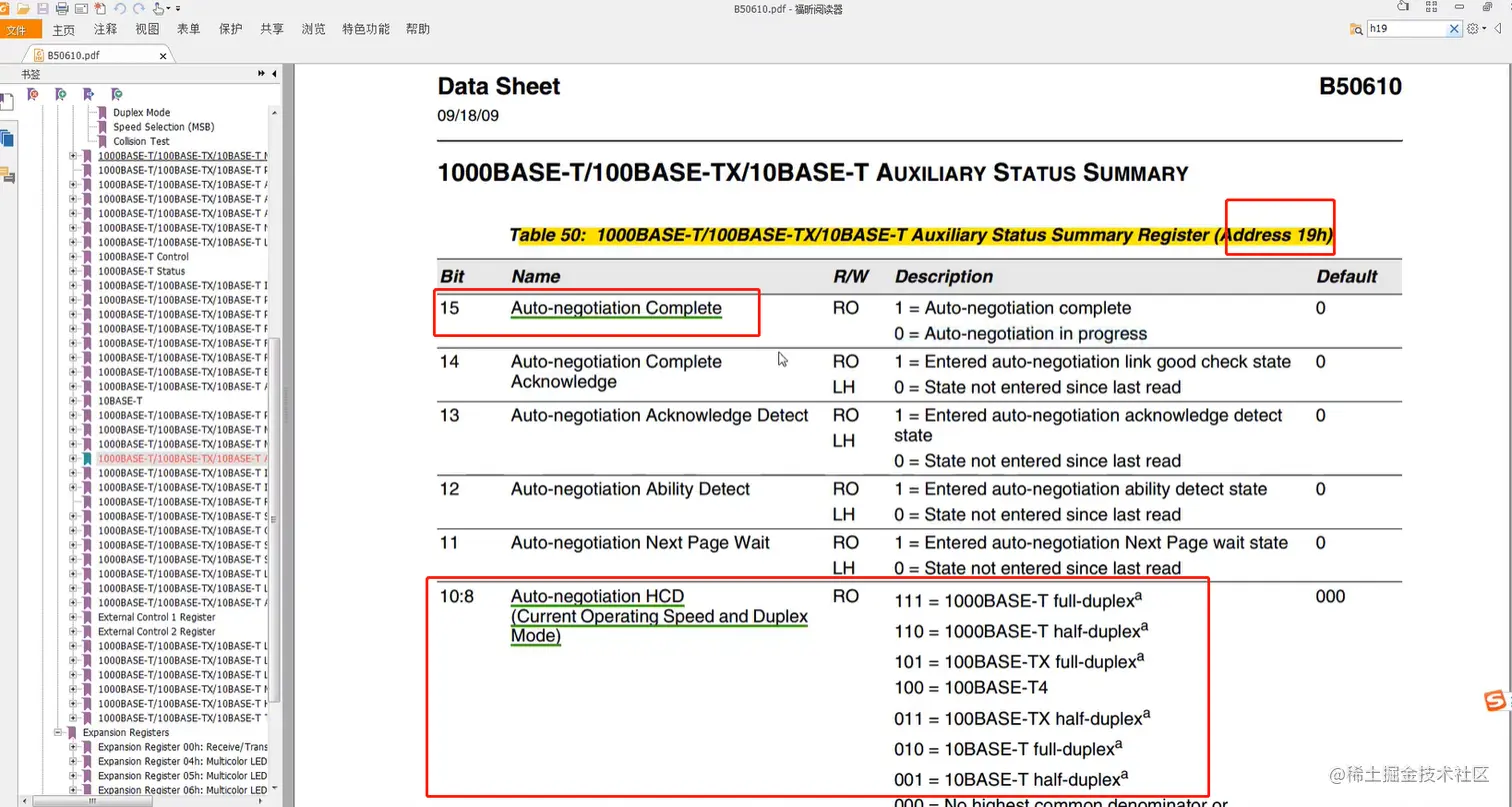Open the dropdown arrow beside search settings gear
The image size is (1512, 807).
(1483, 29)
